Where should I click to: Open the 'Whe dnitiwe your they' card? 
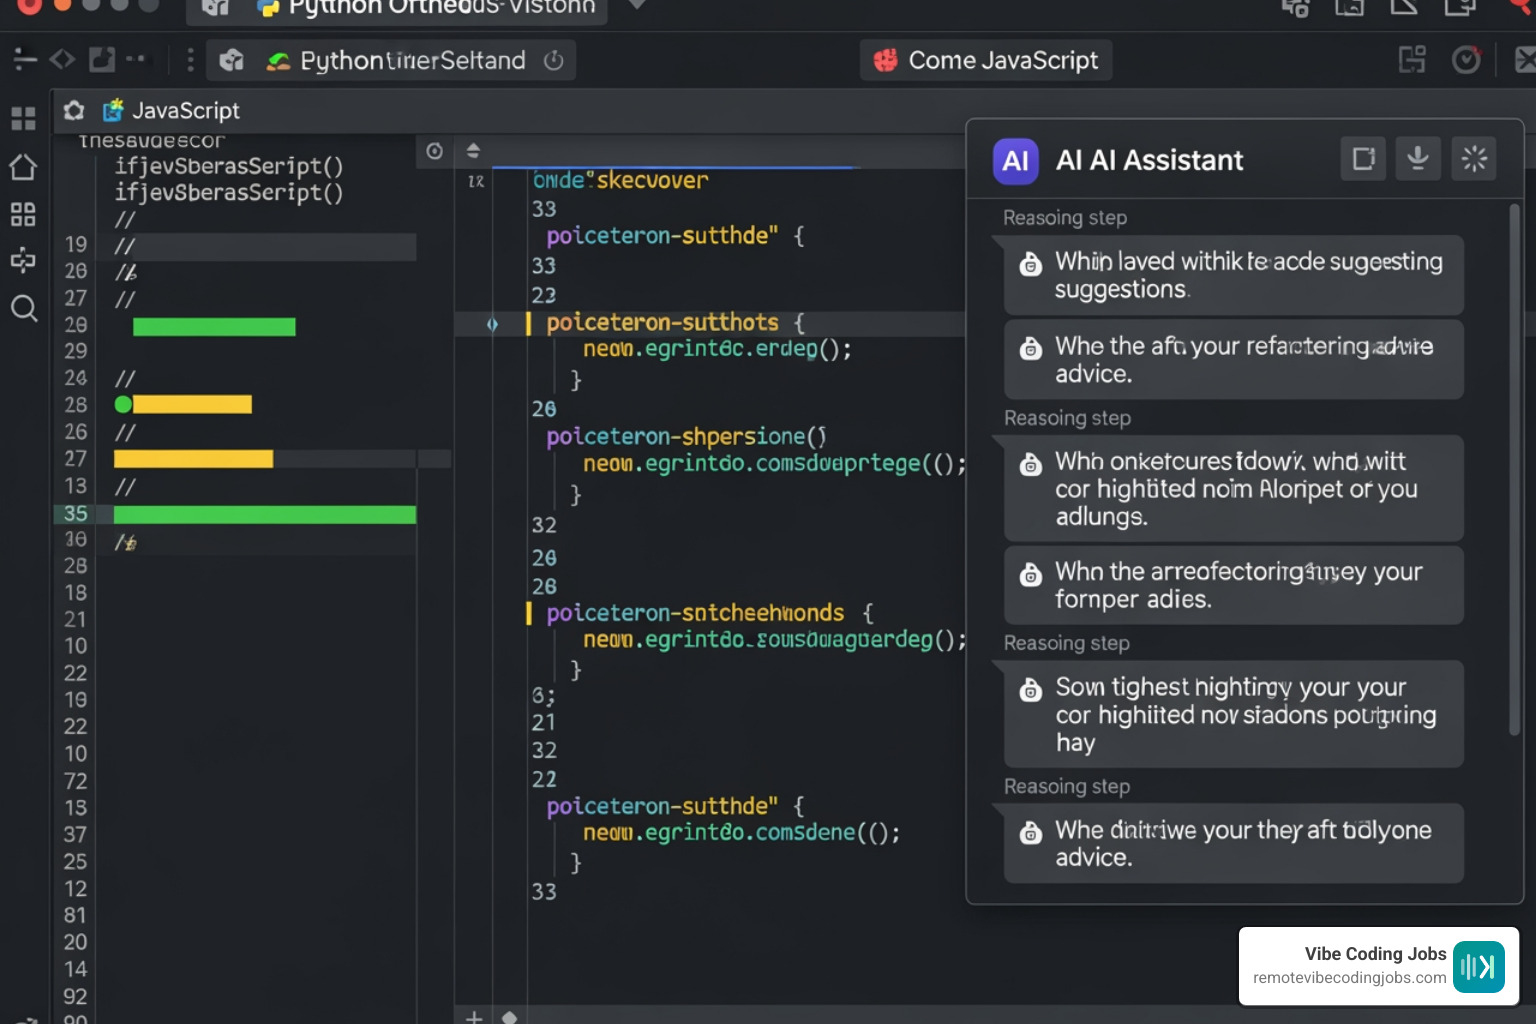(1234, 843)
